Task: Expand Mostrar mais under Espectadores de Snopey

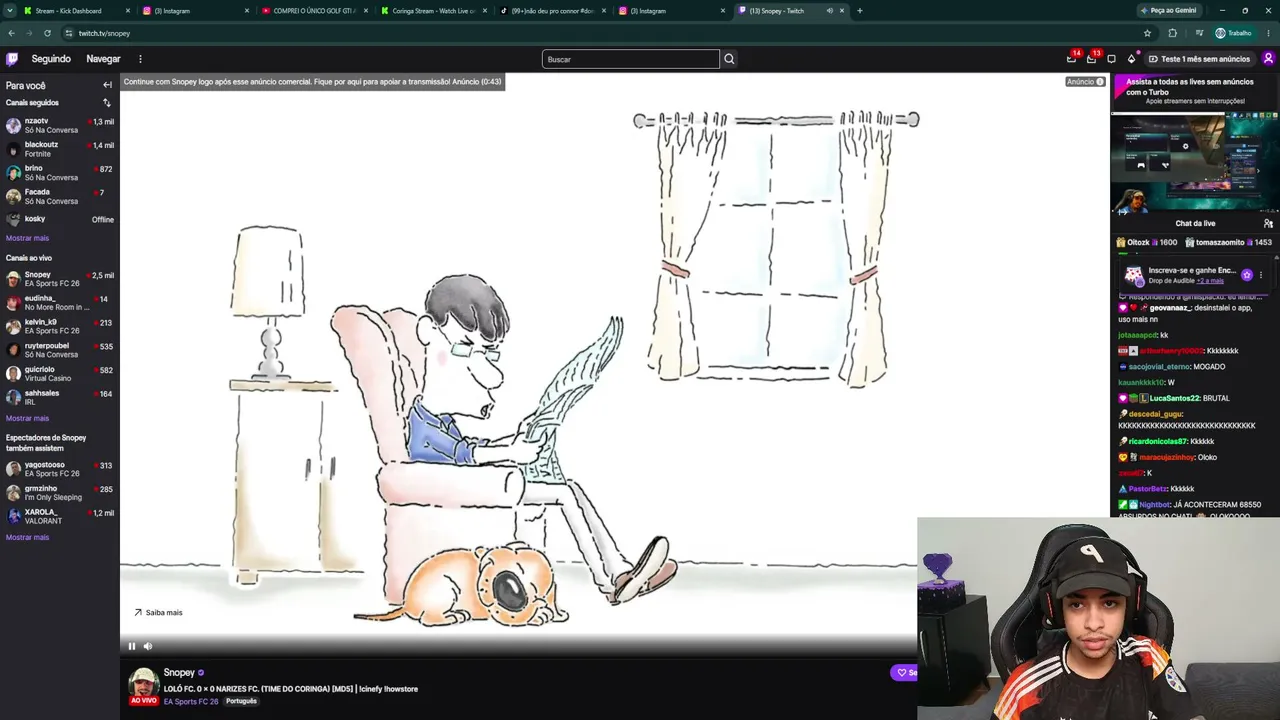Action: tap(27, 538)
